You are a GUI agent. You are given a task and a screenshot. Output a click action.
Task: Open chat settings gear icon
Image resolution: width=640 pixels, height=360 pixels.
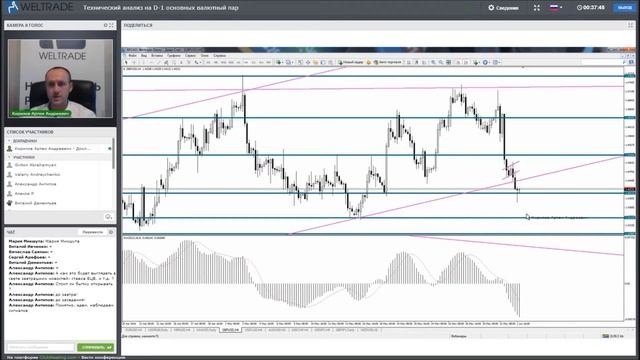[111, 232]
